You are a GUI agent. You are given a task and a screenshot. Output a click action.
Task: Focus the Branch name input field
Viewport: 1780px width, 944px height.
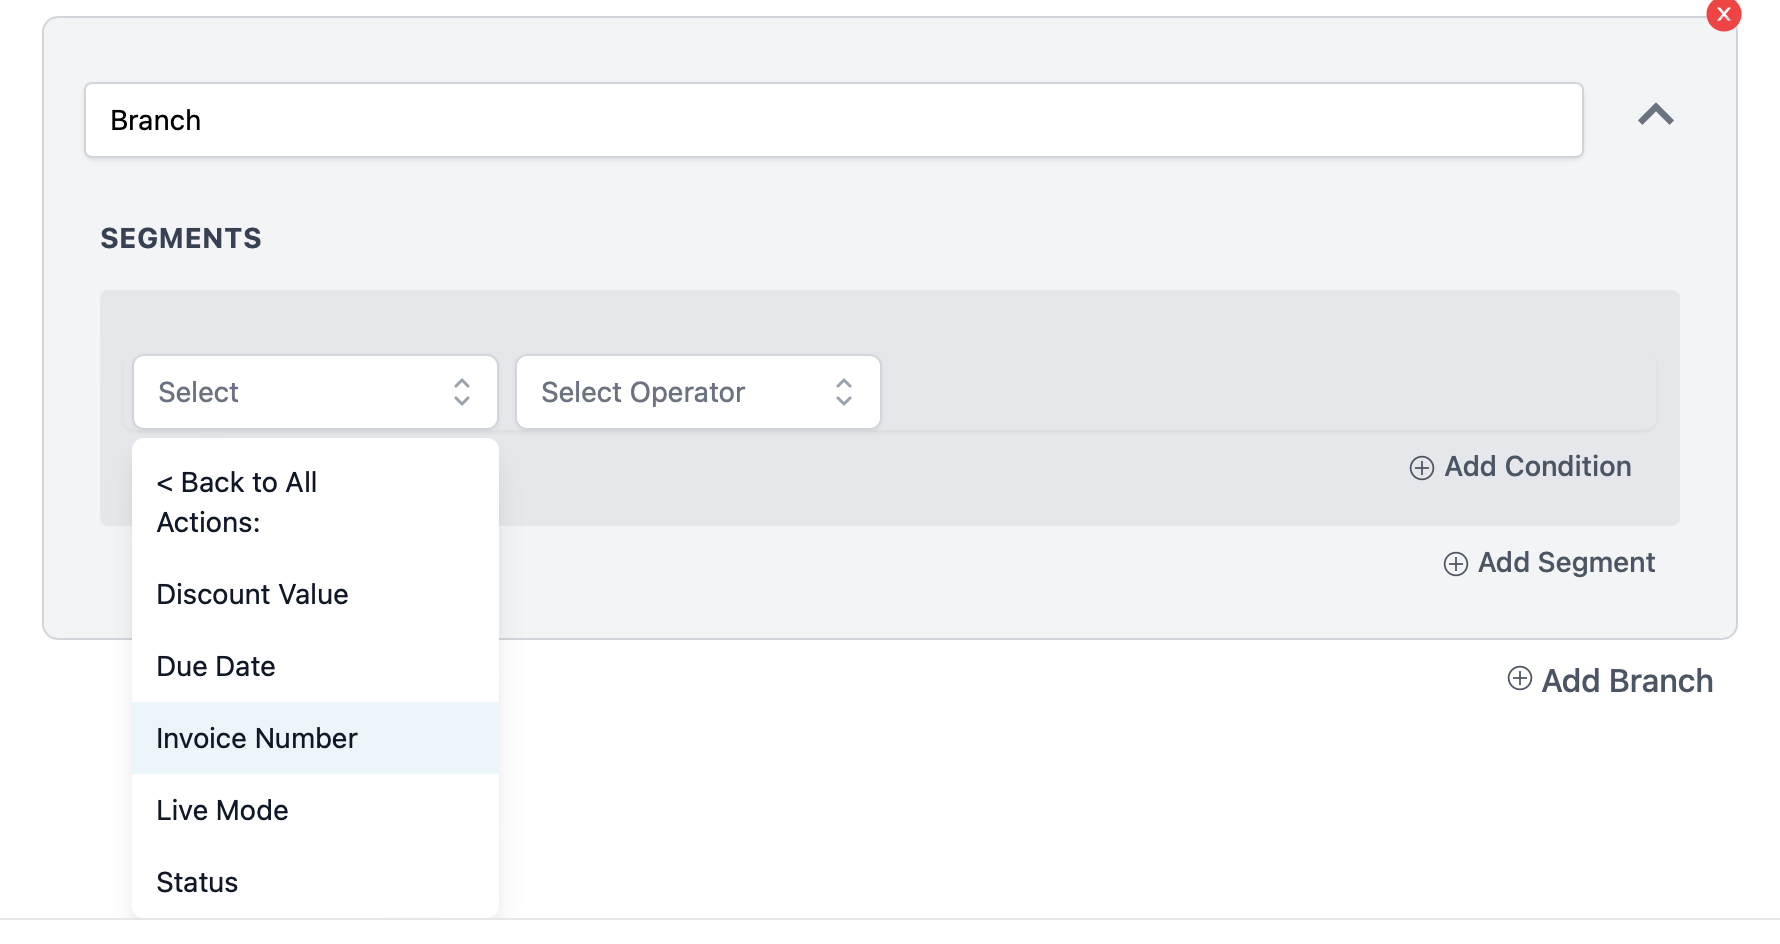tap(833, 120)
